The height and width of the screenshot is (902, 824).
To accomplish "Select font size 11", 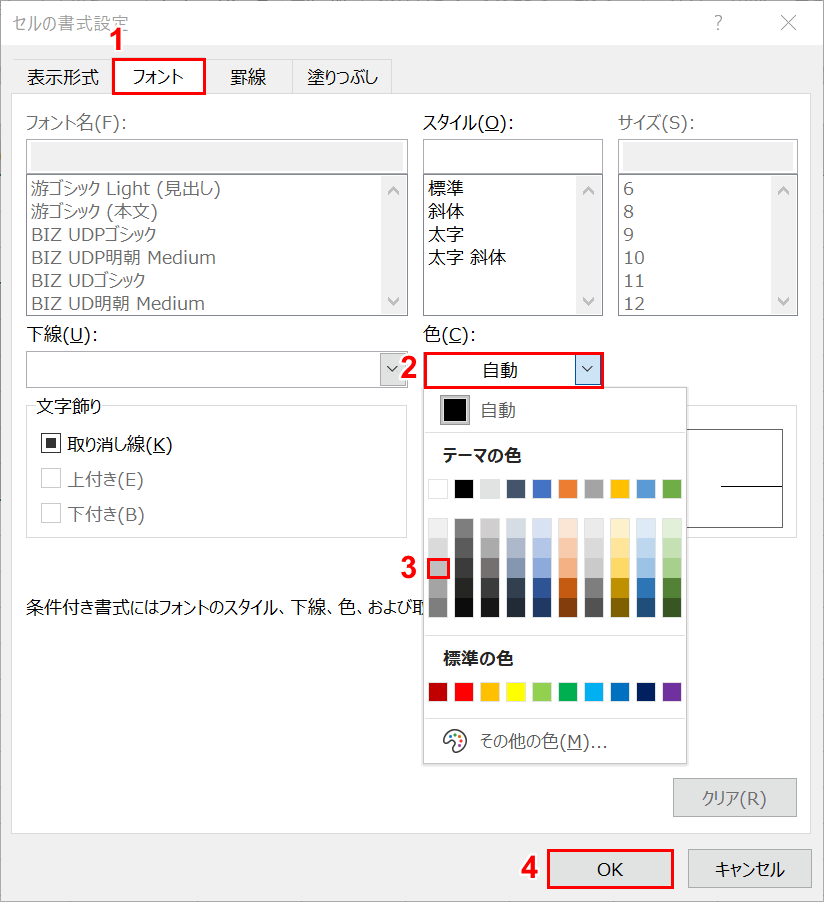I will pyautogui.click(x=634, y=281).
